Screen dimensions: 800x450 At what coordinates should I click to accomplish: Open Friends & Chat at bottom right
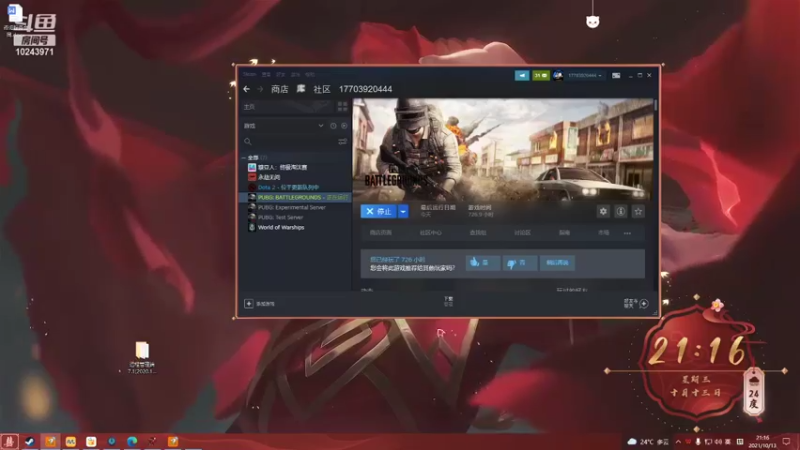click(x=636, y=304)
